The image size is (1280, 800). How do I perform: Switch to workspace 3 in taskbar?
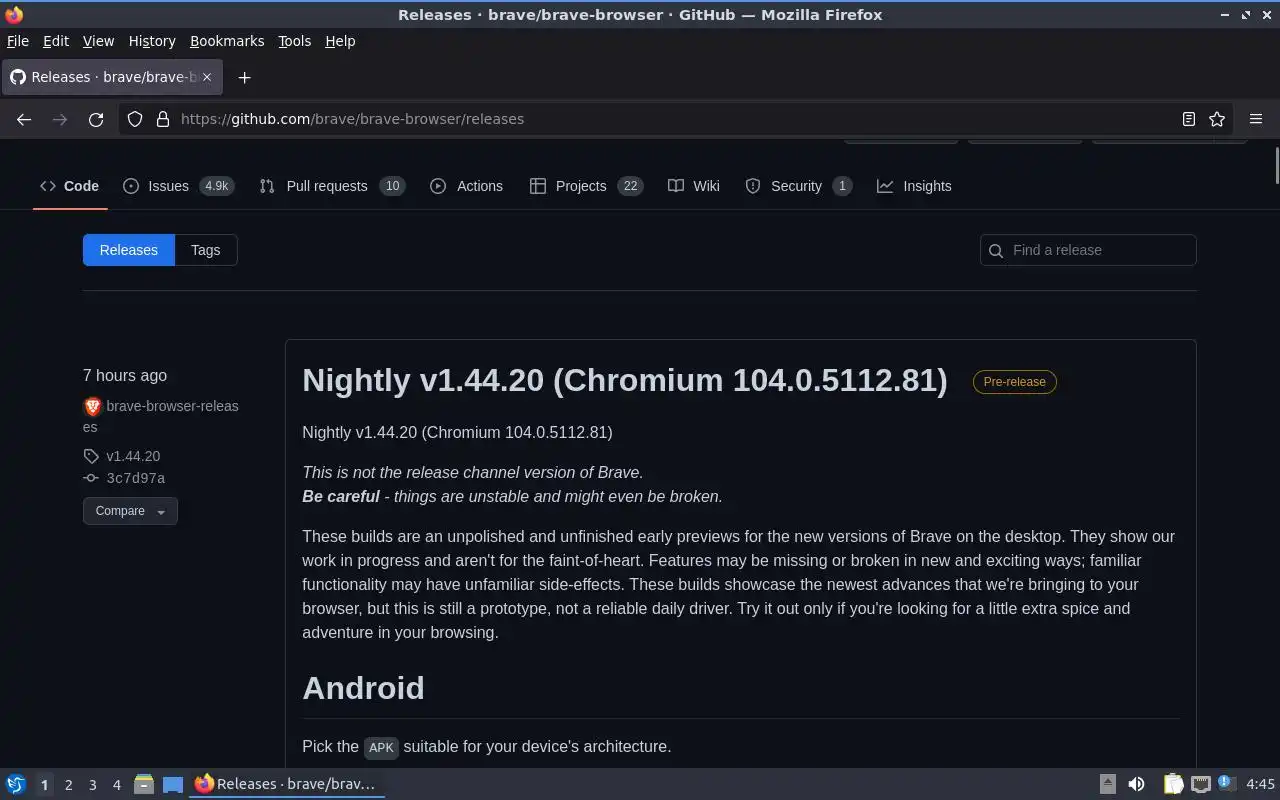[92, 785]
